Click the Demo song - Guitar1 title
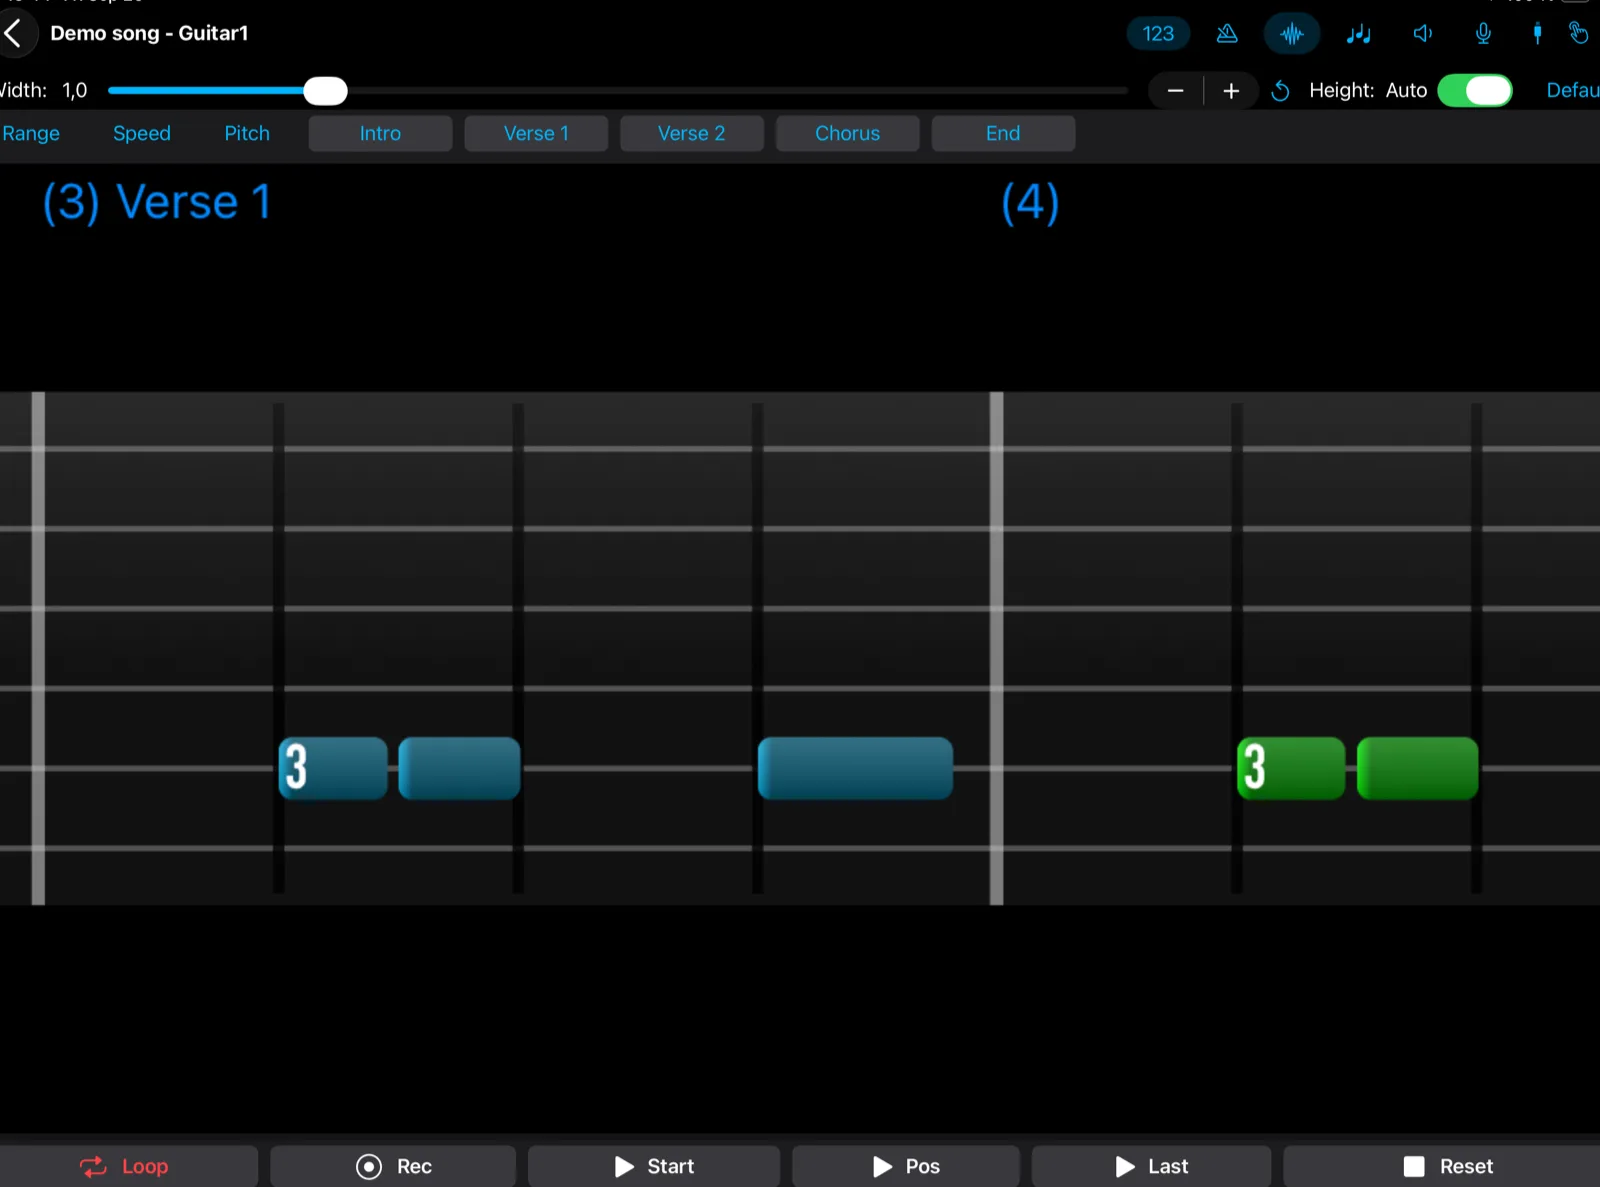 (x=149, y=33)
